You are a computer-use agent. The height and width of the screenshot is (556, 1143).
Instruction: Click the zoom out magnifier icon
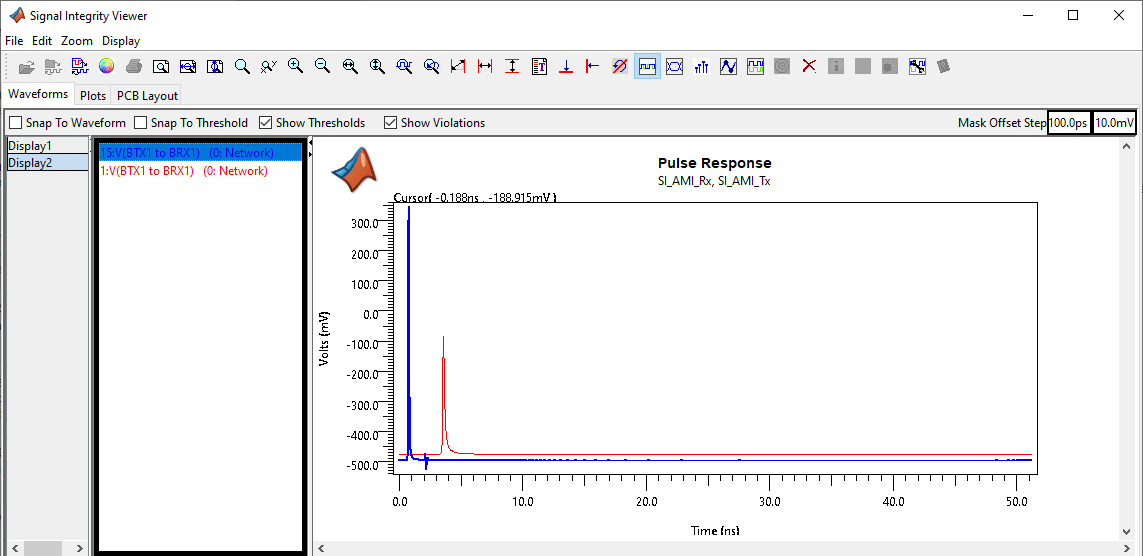pos(322,66)
